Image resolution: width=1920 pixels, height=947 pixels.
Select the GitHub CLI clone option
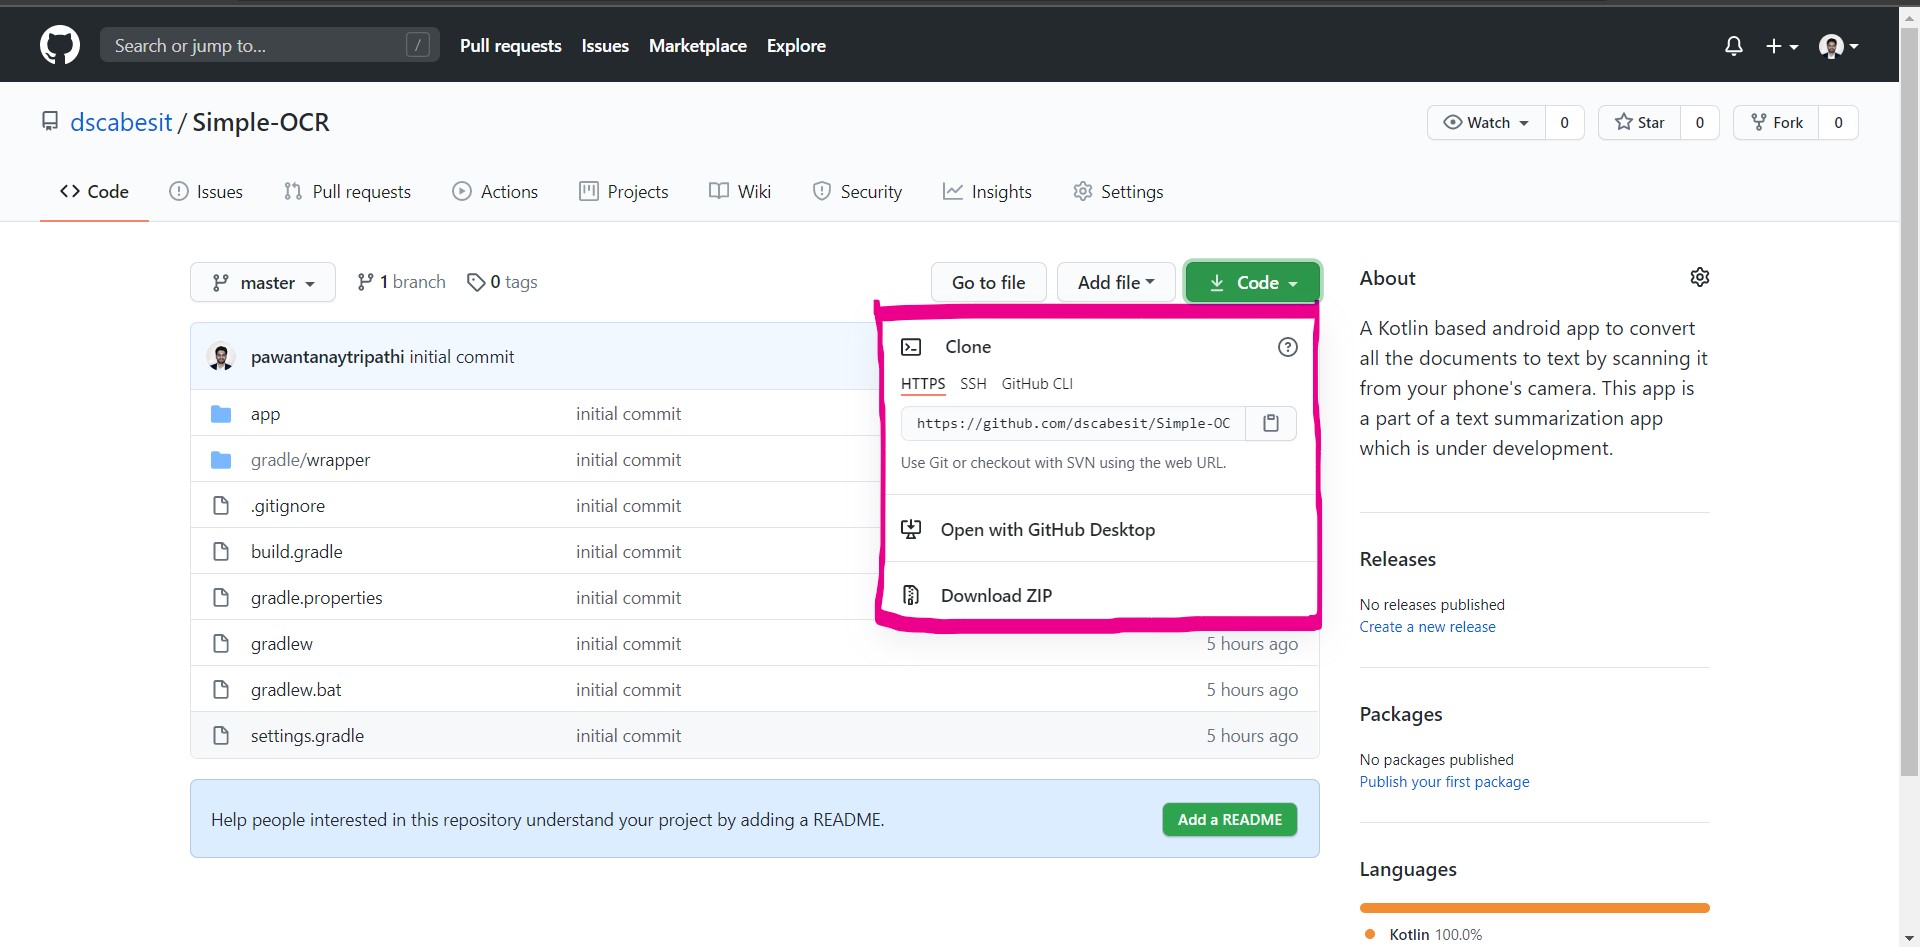1037,384
